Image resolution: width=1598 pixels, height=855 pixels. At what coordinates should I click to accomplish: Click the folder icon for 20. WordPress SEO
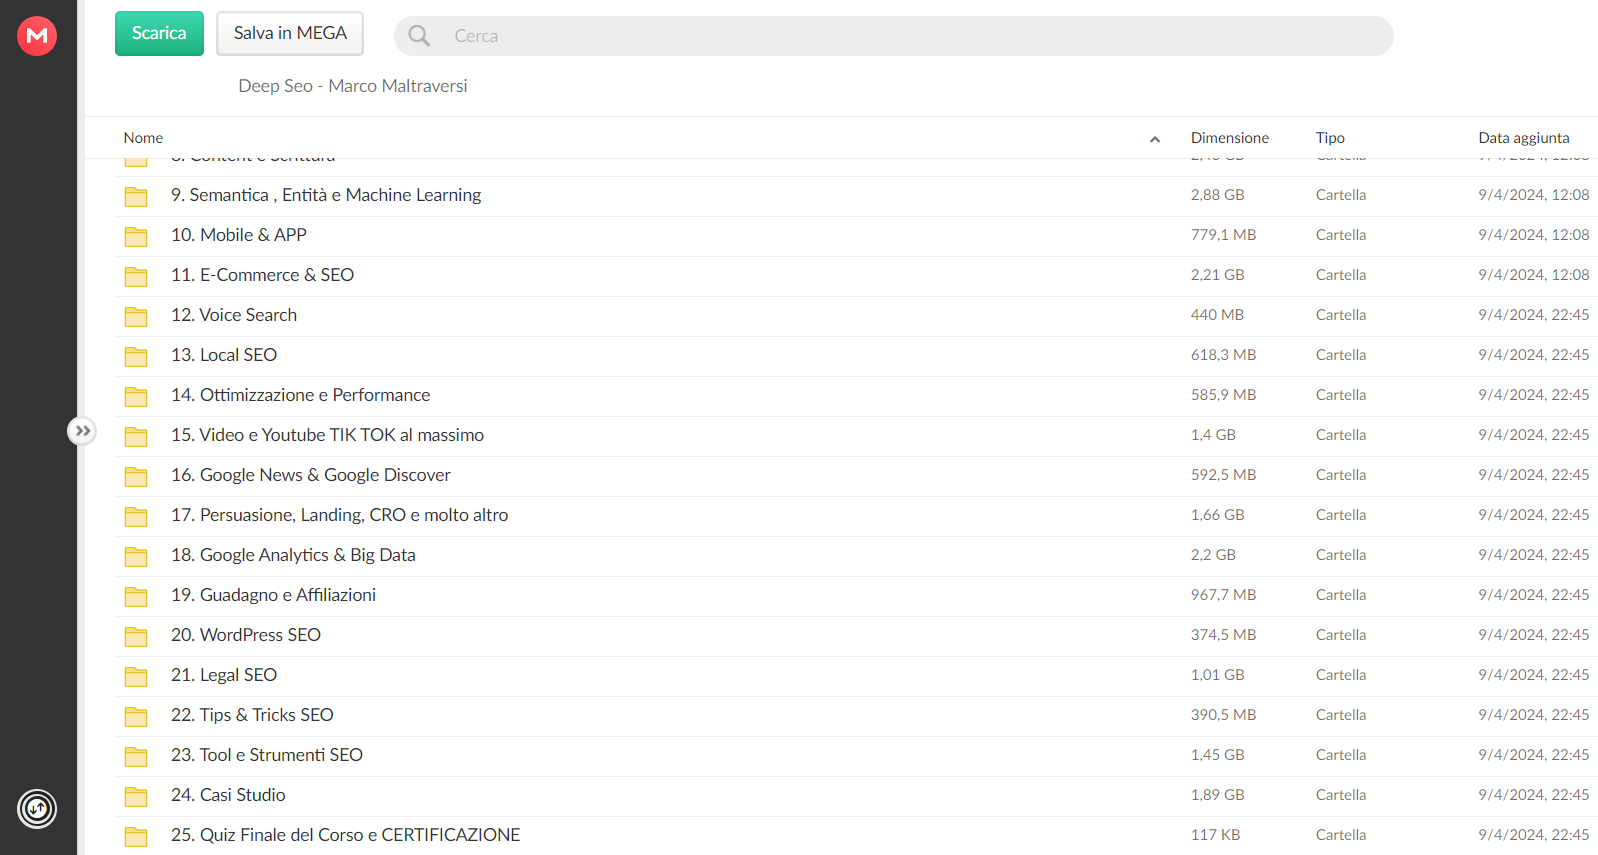point(136,636)
